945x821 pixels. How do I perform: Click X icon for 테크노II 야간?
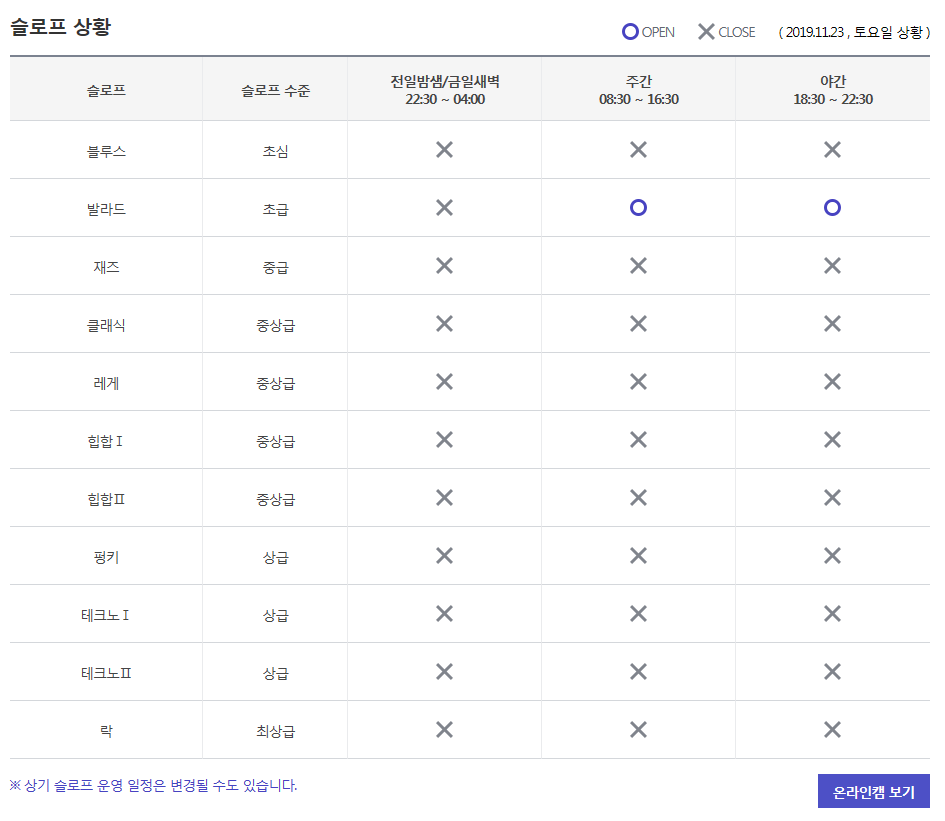pyautogui.click(x=832, y=672)
